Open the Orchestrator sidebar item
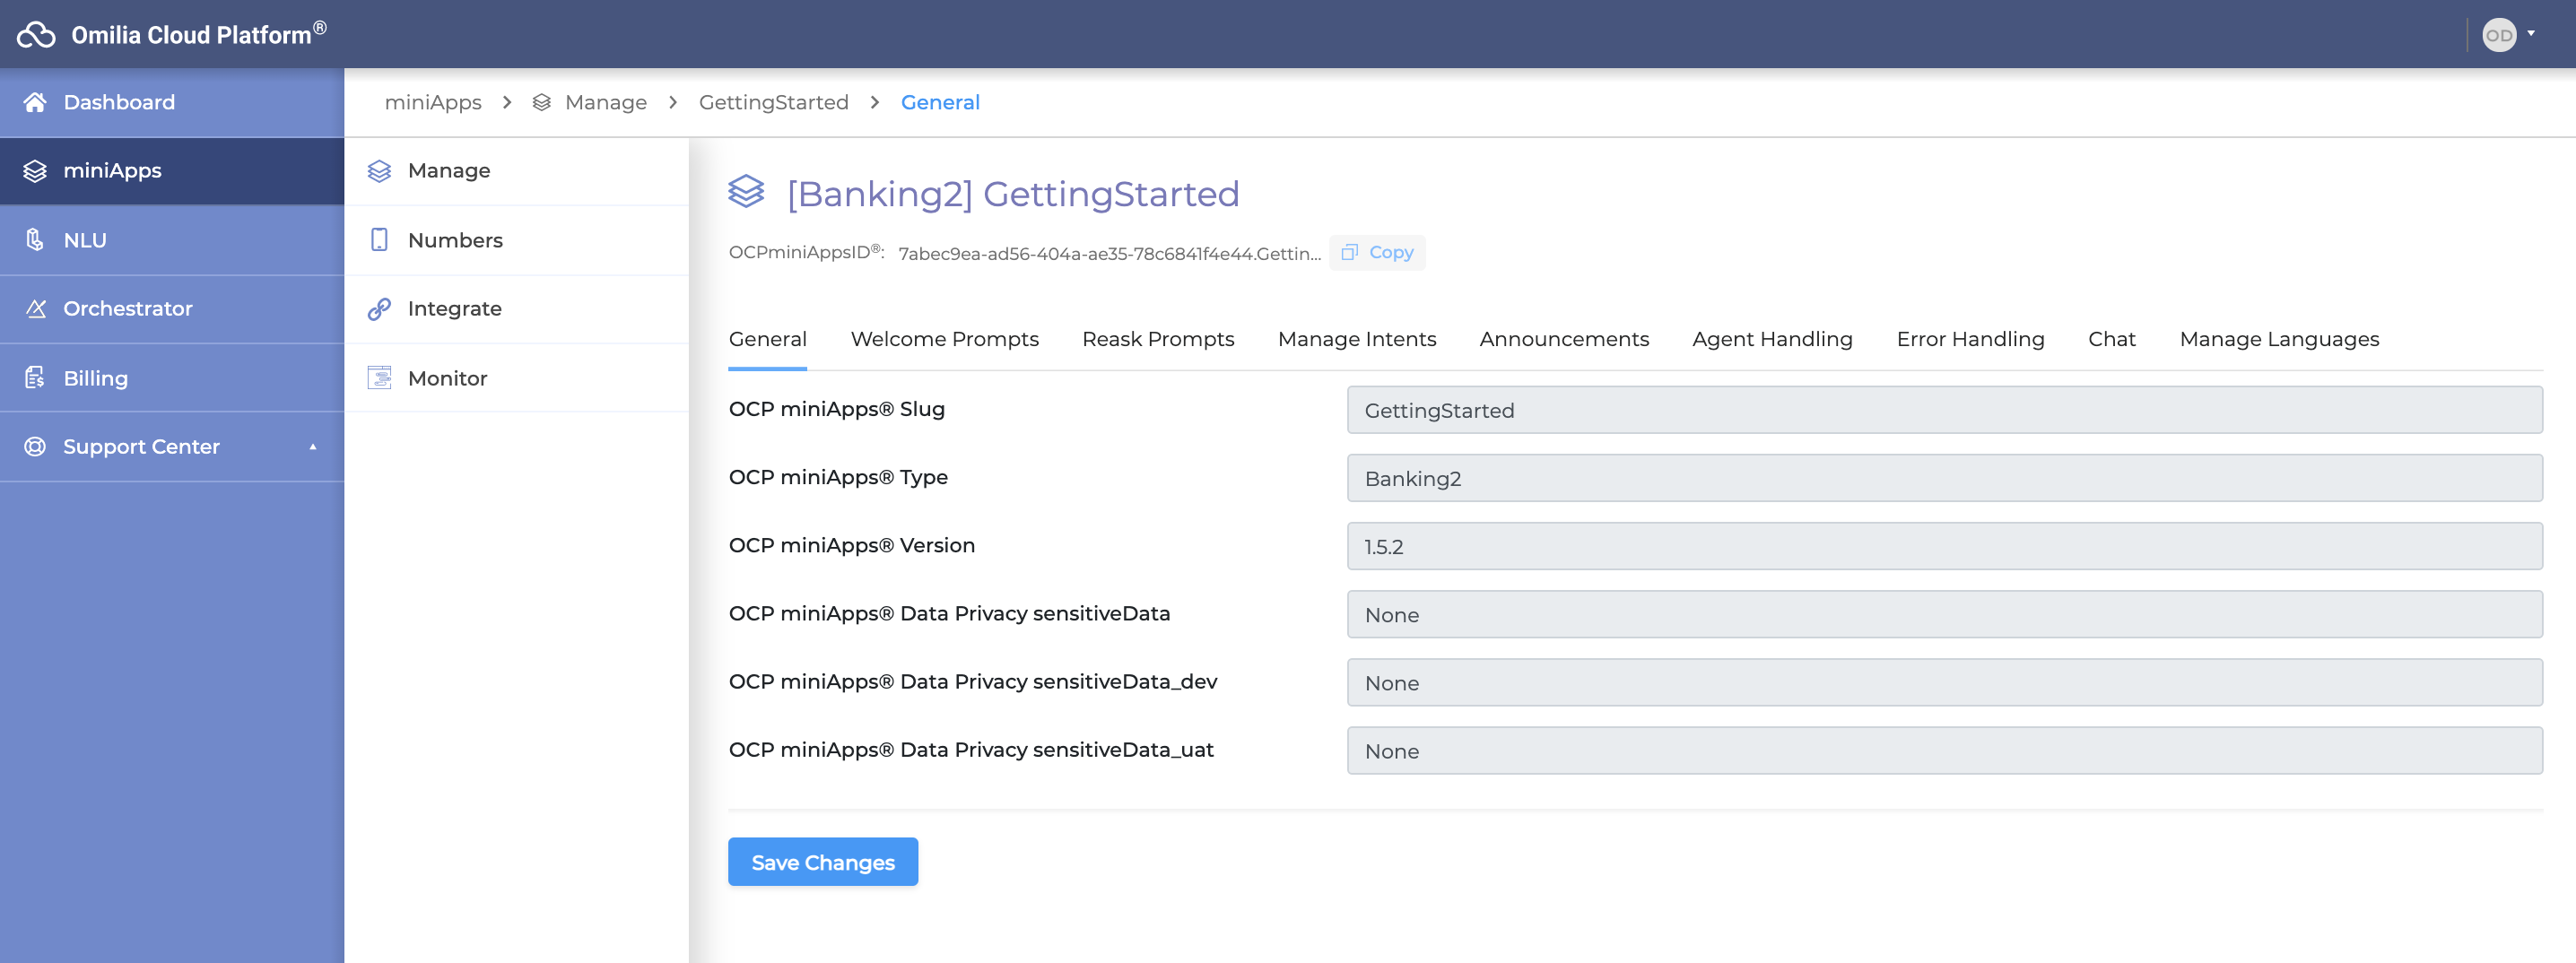The width and height of the screenshot is (2576, 963). pyautogui.click(x=172, y=308)
